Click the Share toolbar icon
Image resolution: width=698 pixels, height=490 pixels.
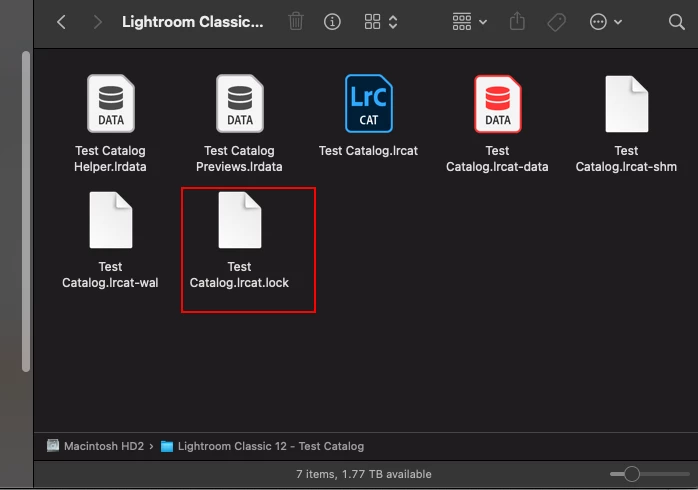click(x=517, y=21)
